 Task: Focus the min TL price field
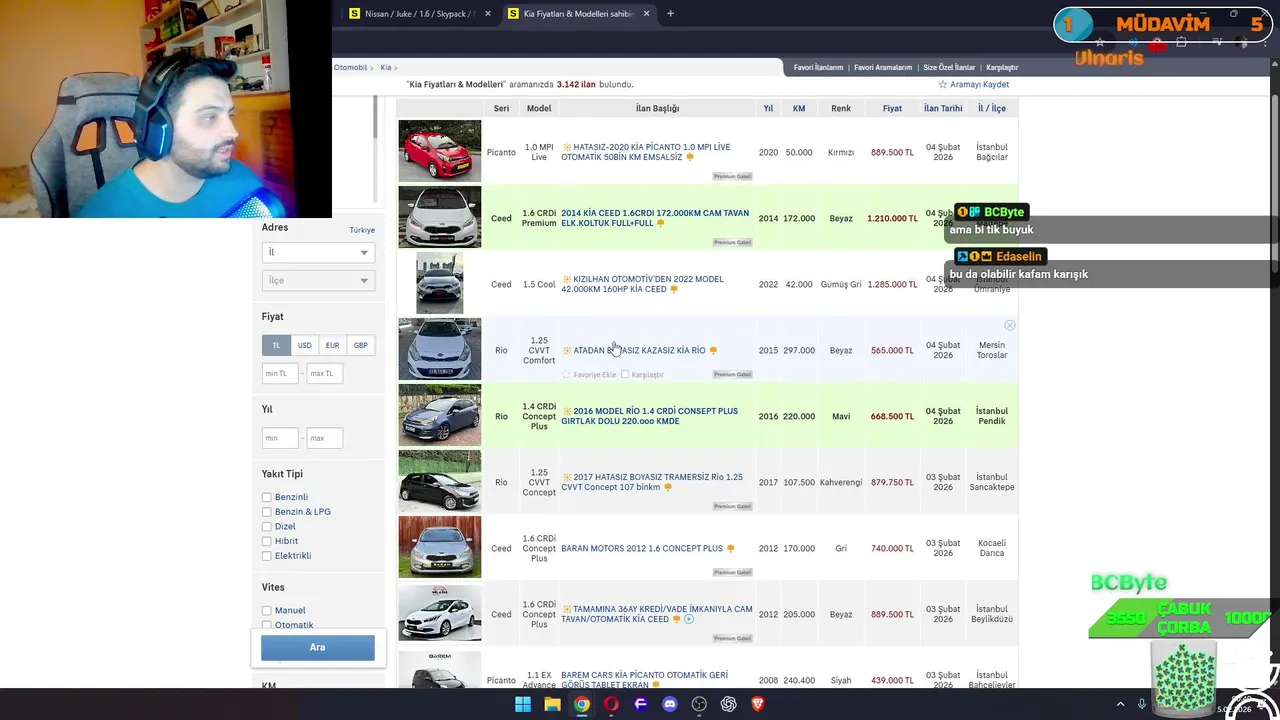click(280, 373)
